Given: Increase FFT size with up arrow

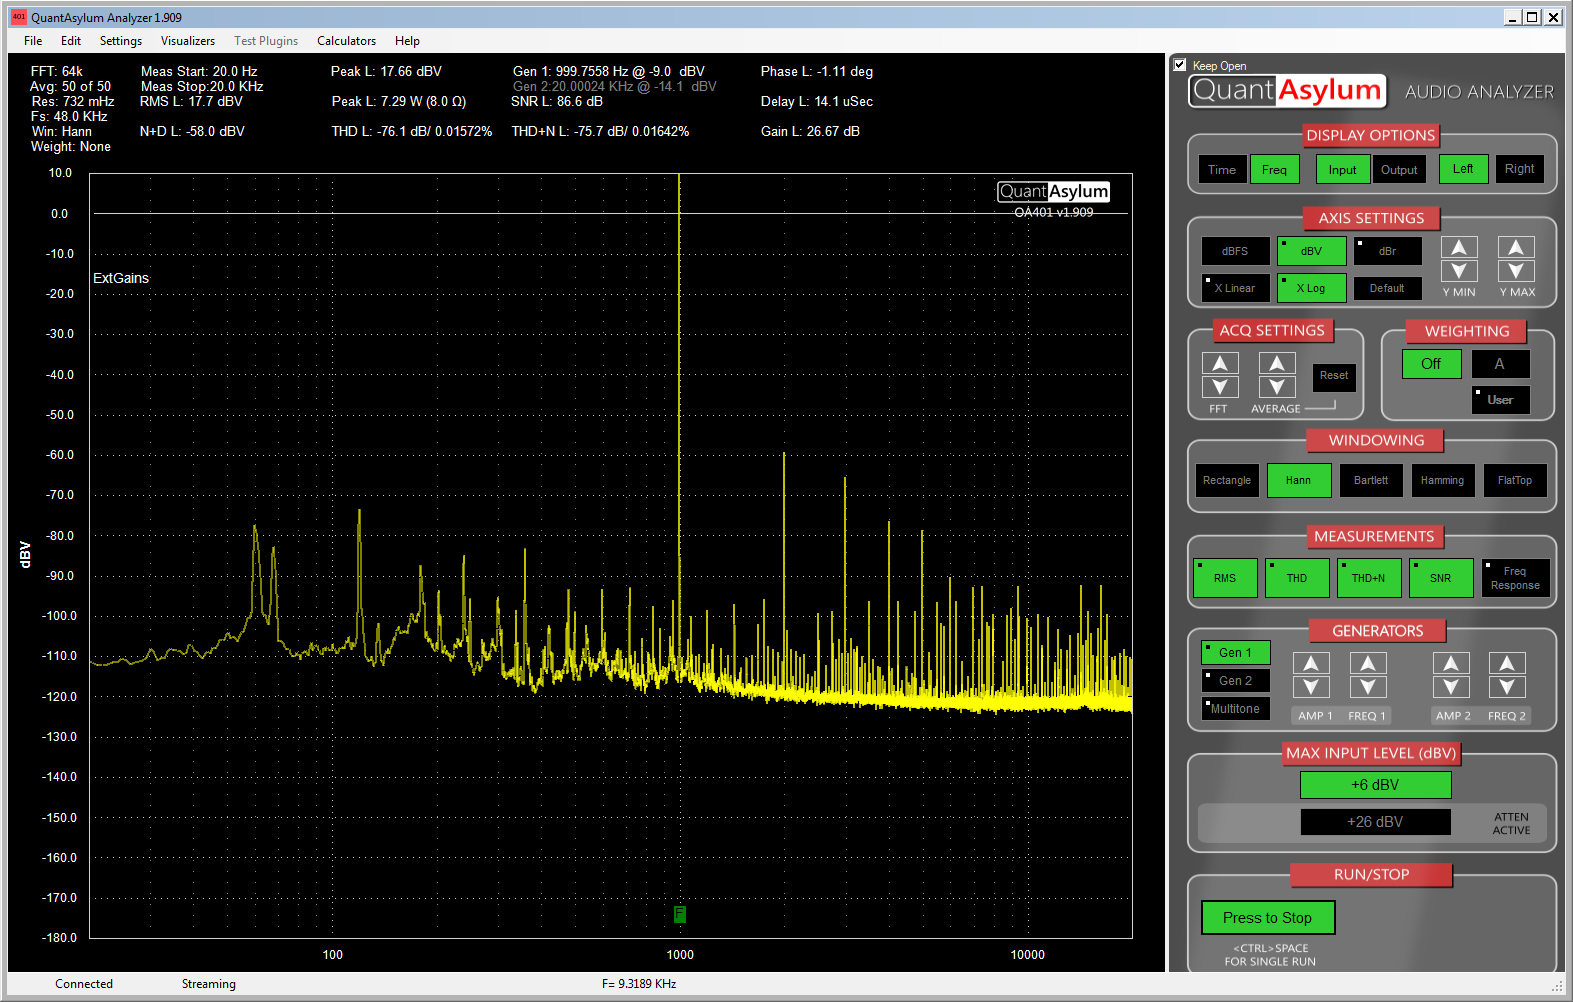Looking at the screenshot, I should [x=1220, y=363].
